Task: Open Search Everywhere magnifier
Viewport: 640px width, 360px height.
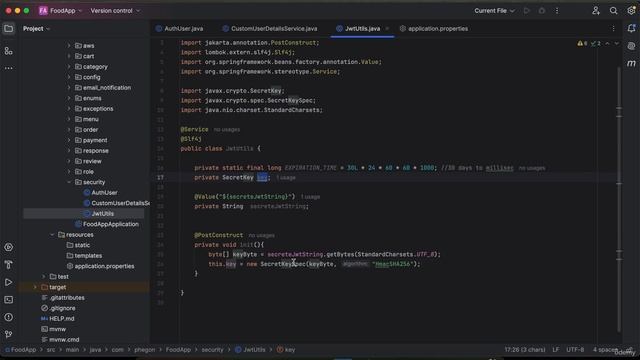Action: (x=613, y=11)
